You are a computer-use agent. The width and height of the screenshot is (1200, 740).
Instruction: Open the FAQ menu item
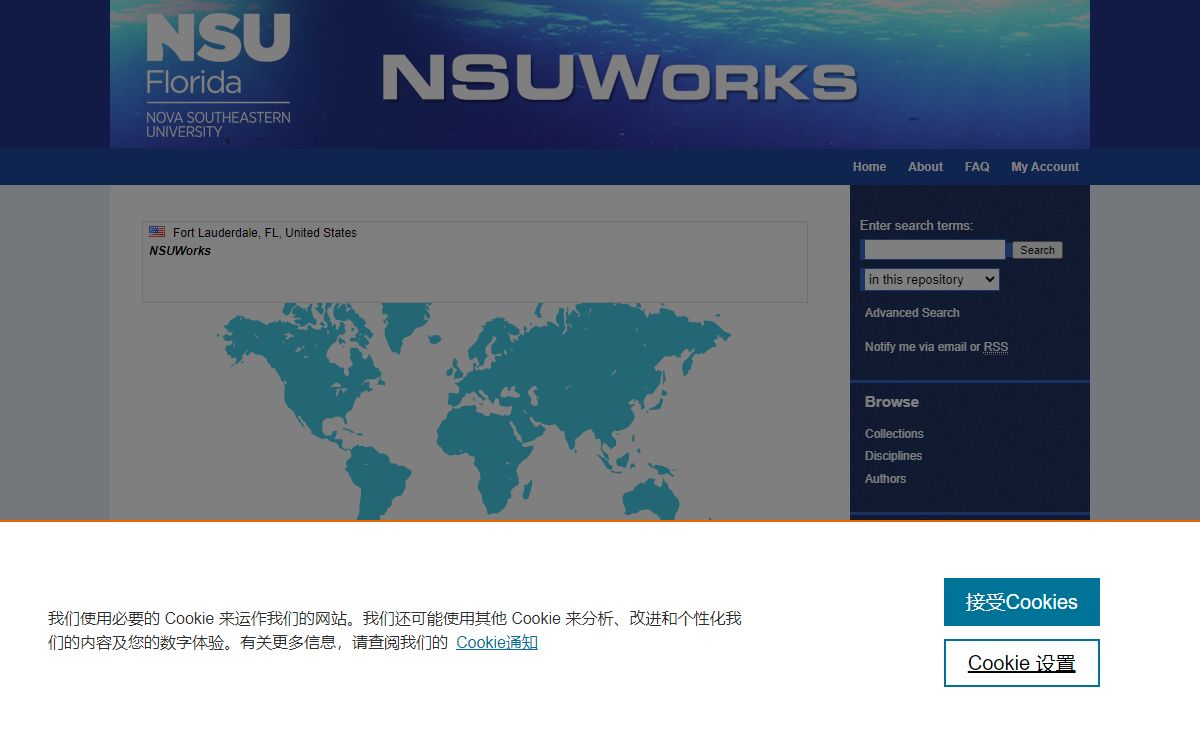(x=977, y=167)
